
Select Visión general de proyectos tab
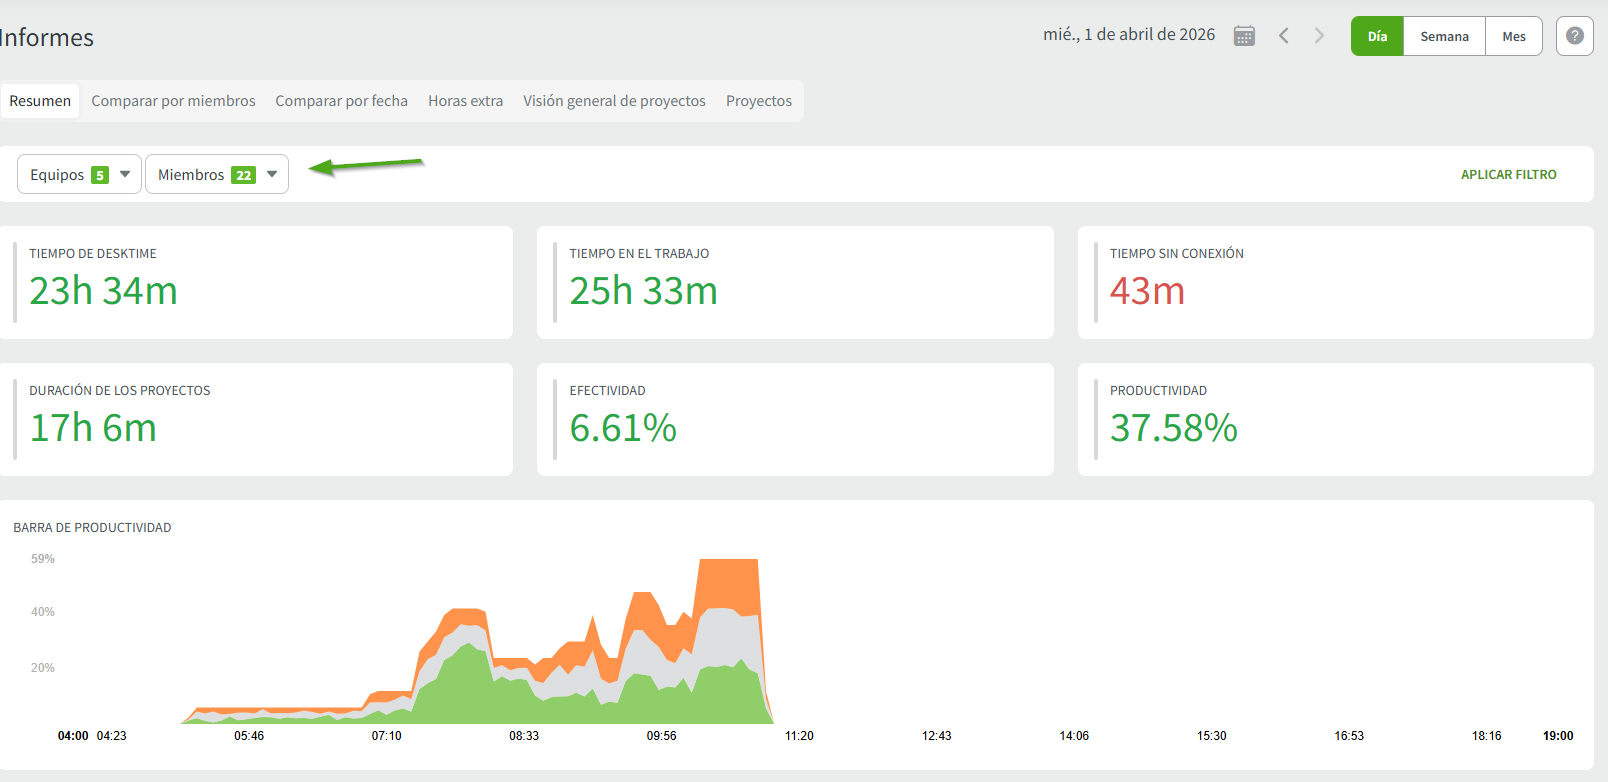[614, 101]
